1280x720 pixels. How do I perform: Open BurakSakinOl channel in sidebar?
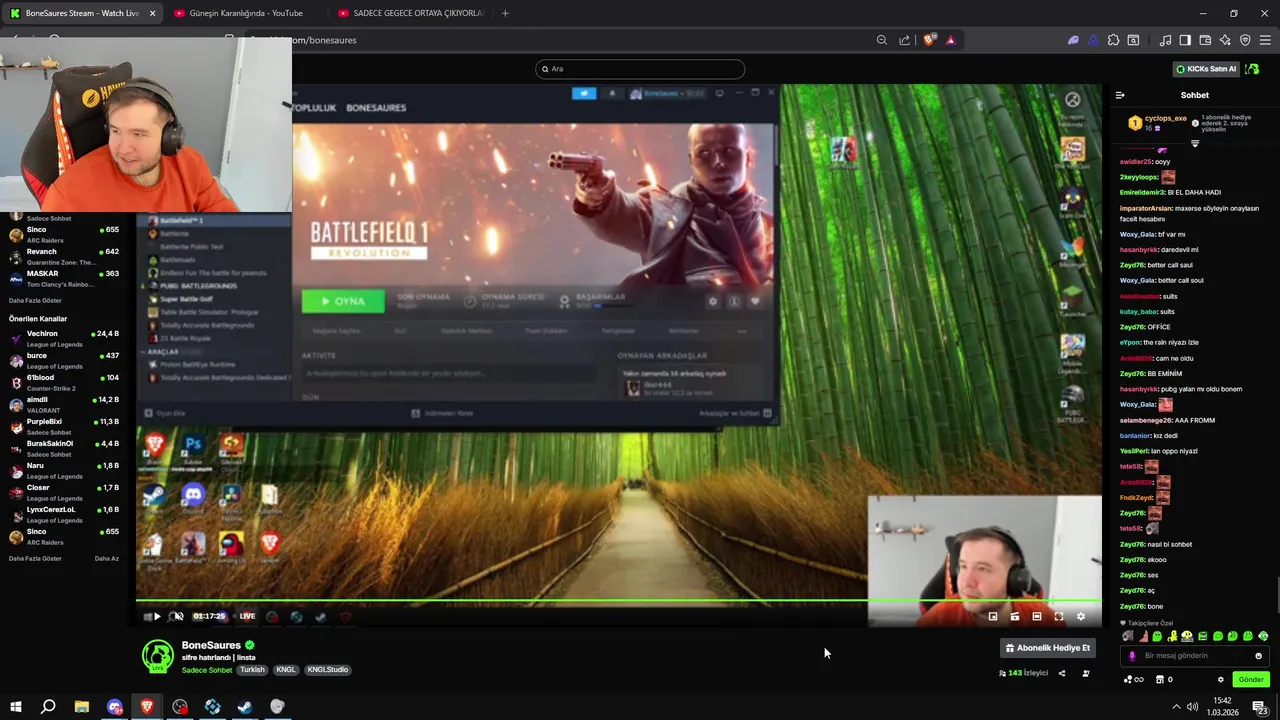tap(65, 449)
